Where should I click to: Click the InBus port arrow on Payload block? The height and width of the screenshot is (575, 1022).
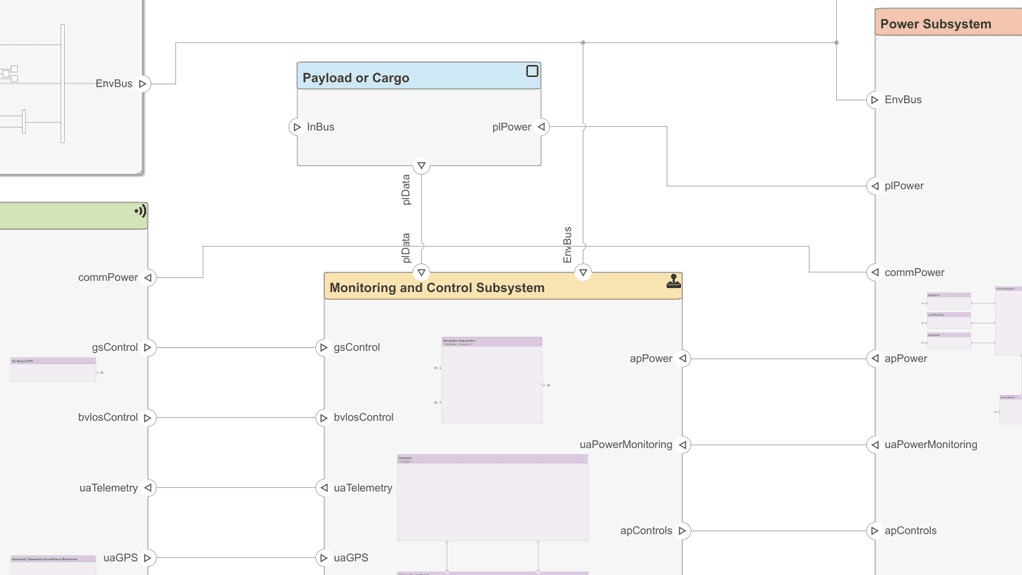297,127
